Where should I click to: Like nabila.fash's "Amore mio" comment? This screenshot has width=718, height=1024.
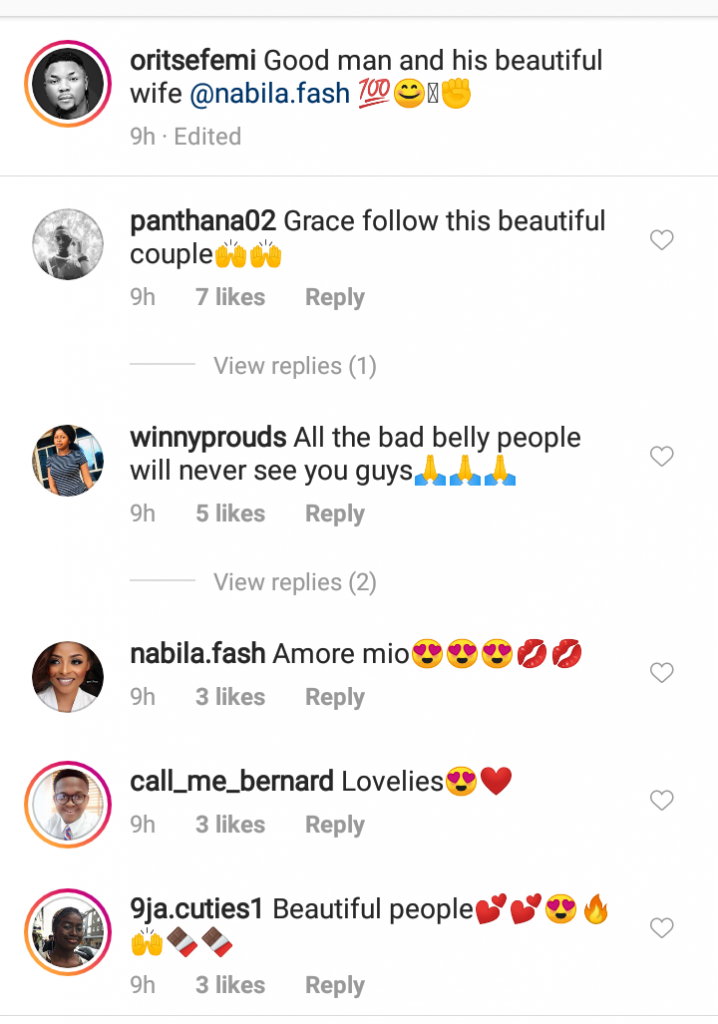[x=662, y=673]
